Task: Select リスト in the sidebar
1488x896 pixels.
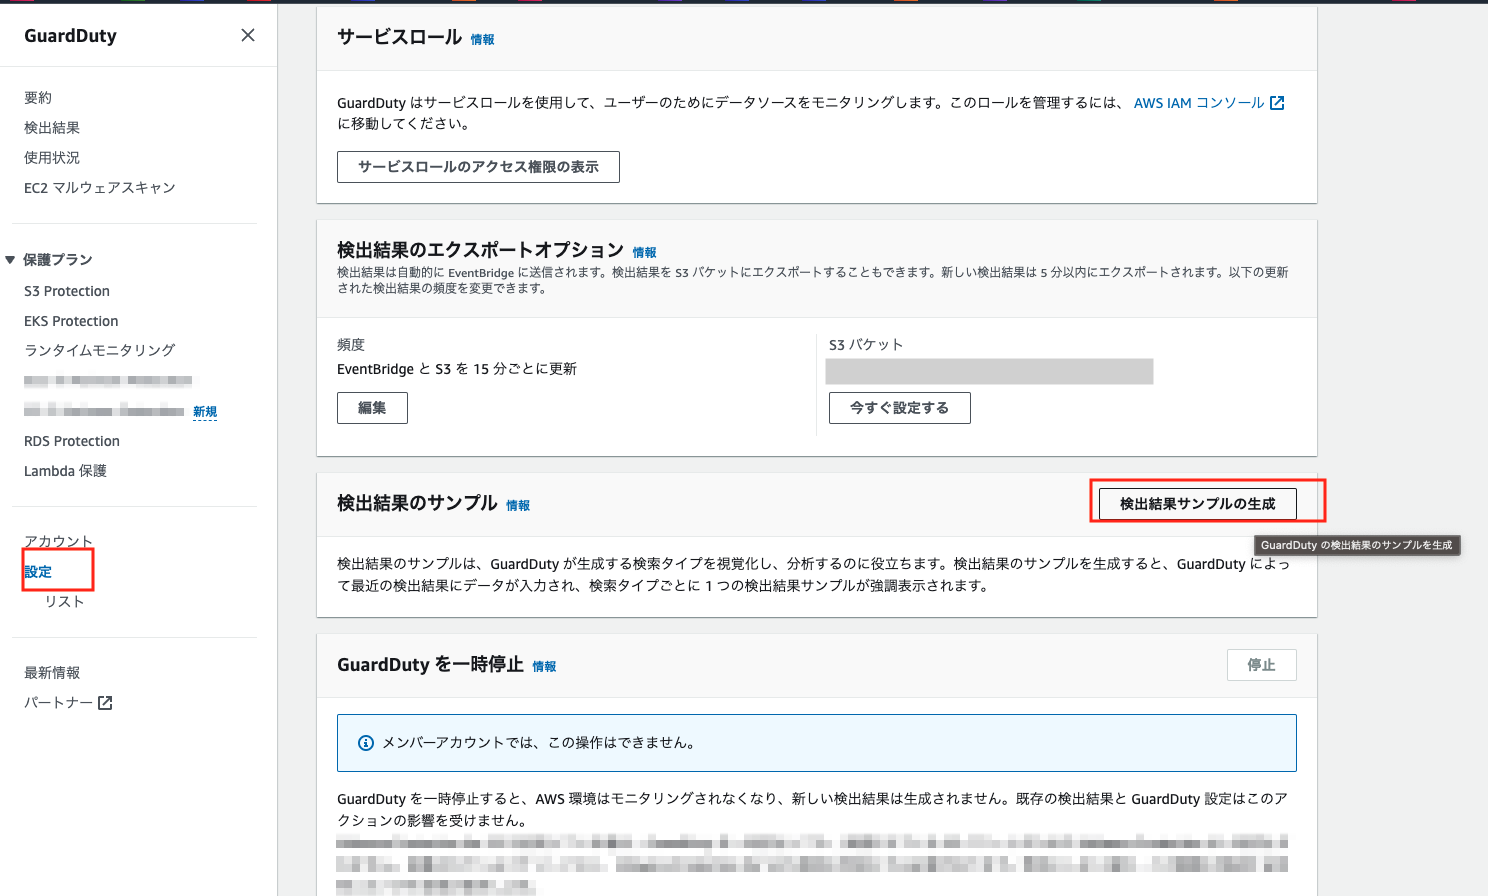Action: click(x=64, y=602)
